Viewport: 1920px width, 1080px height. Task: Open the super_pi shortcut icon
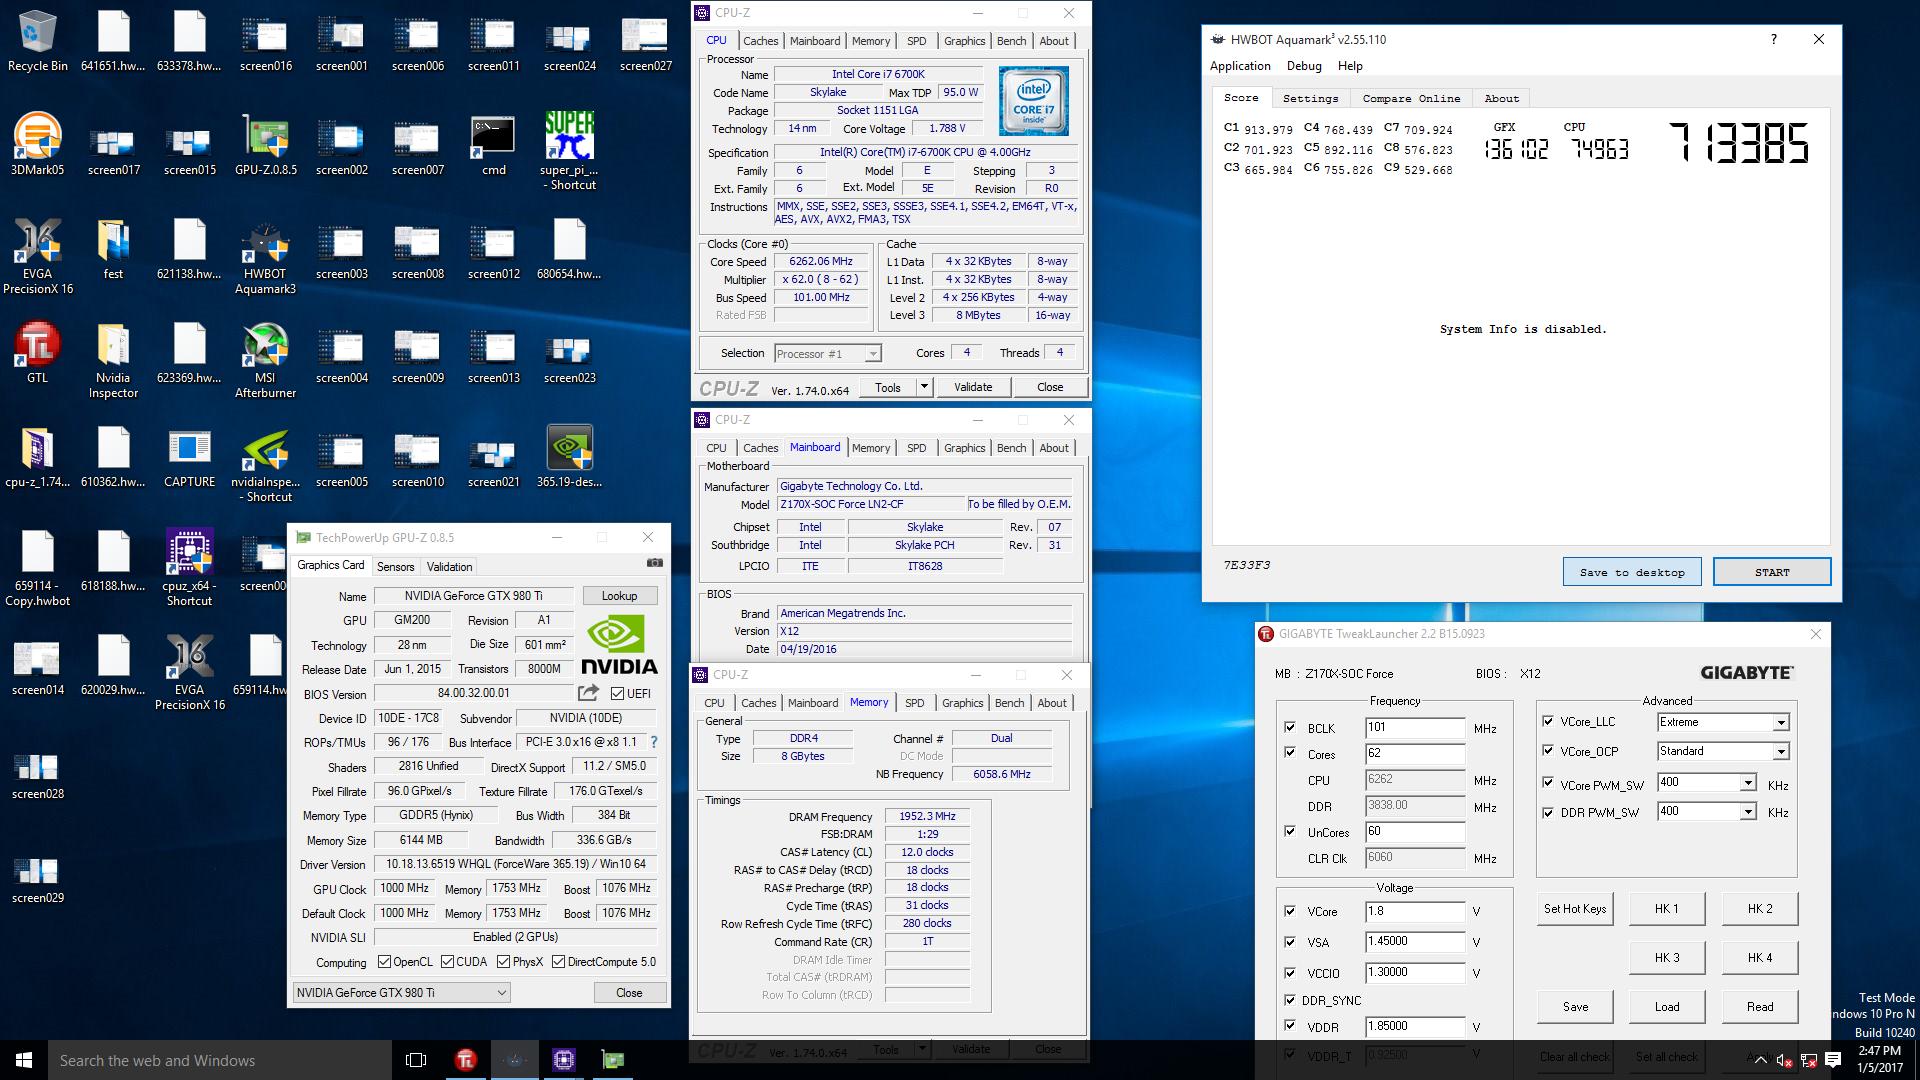point(569,150)
